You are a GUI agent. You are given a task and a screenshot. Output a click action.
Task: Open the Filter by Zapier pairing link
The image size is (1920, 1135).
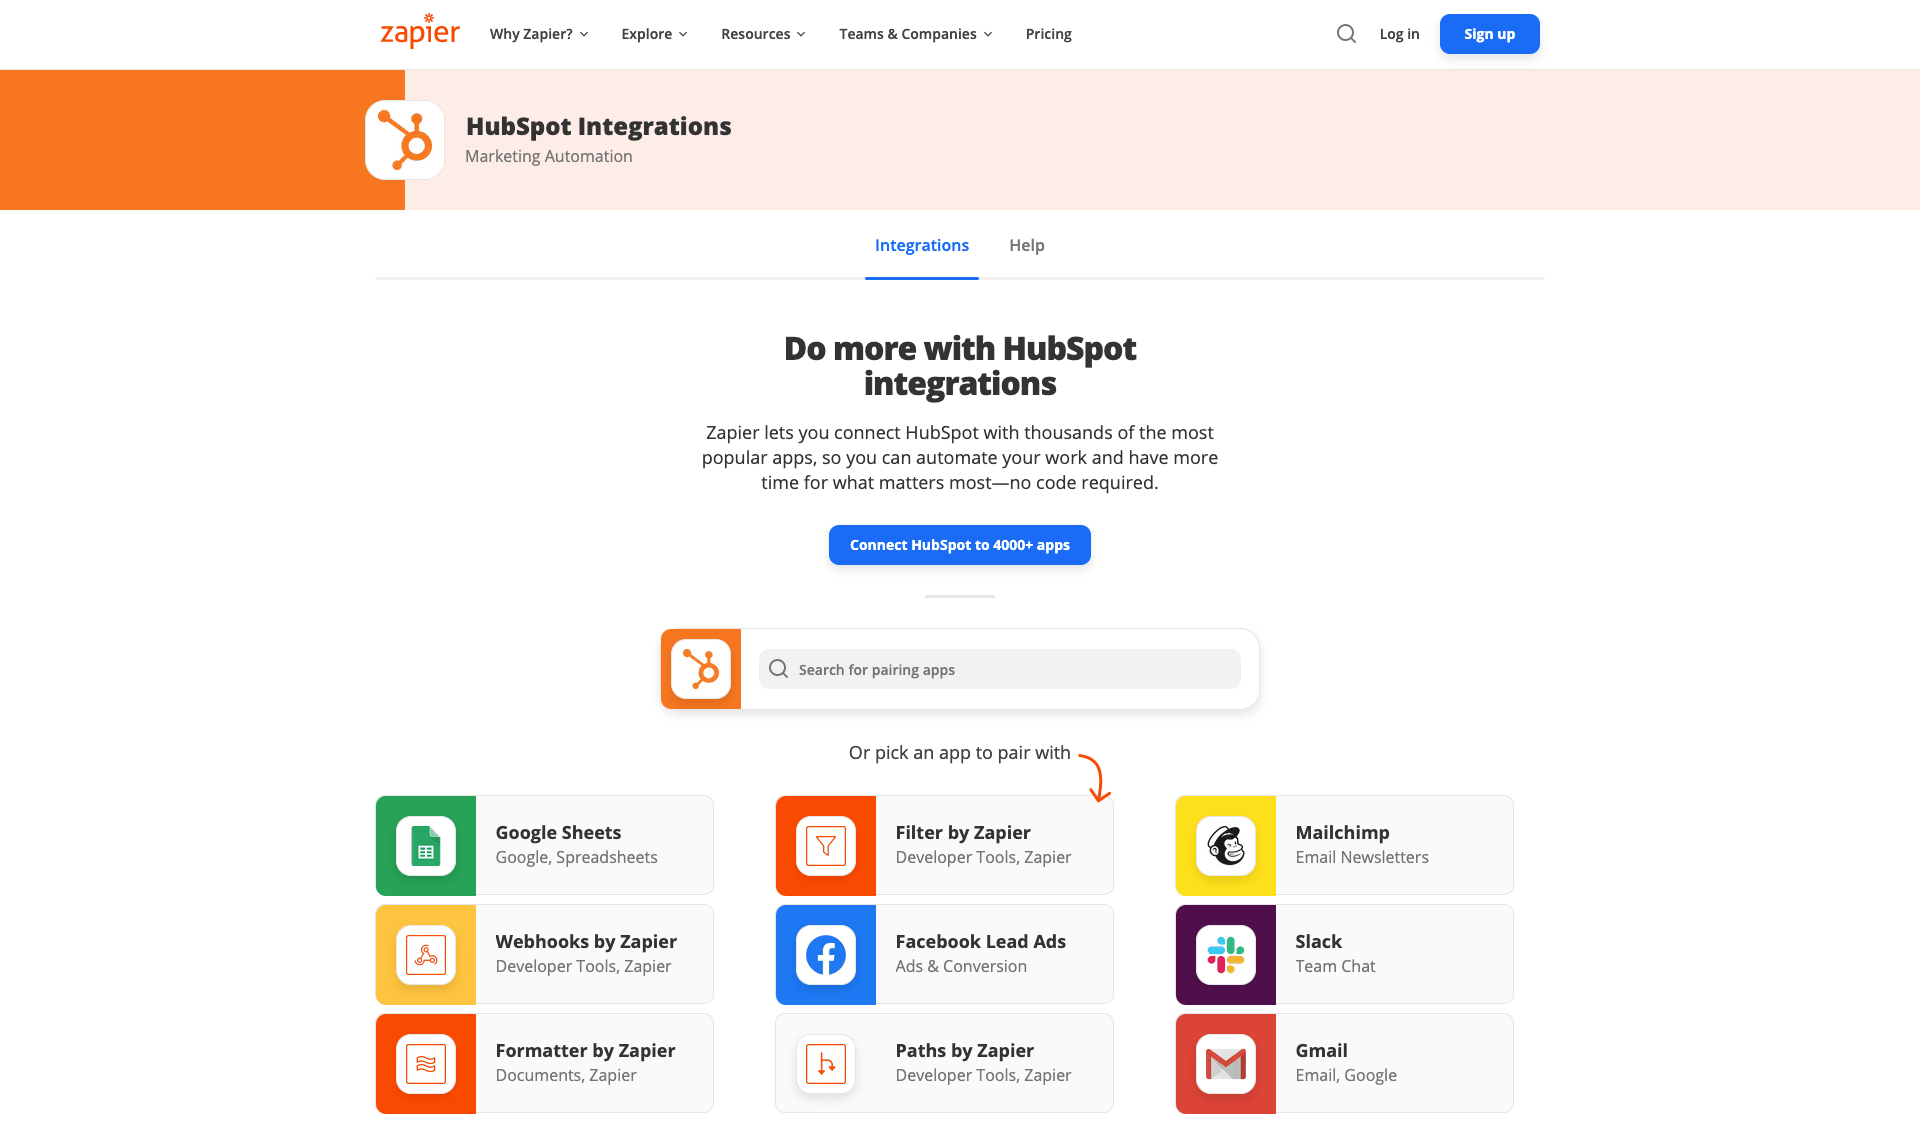(944, 845)
